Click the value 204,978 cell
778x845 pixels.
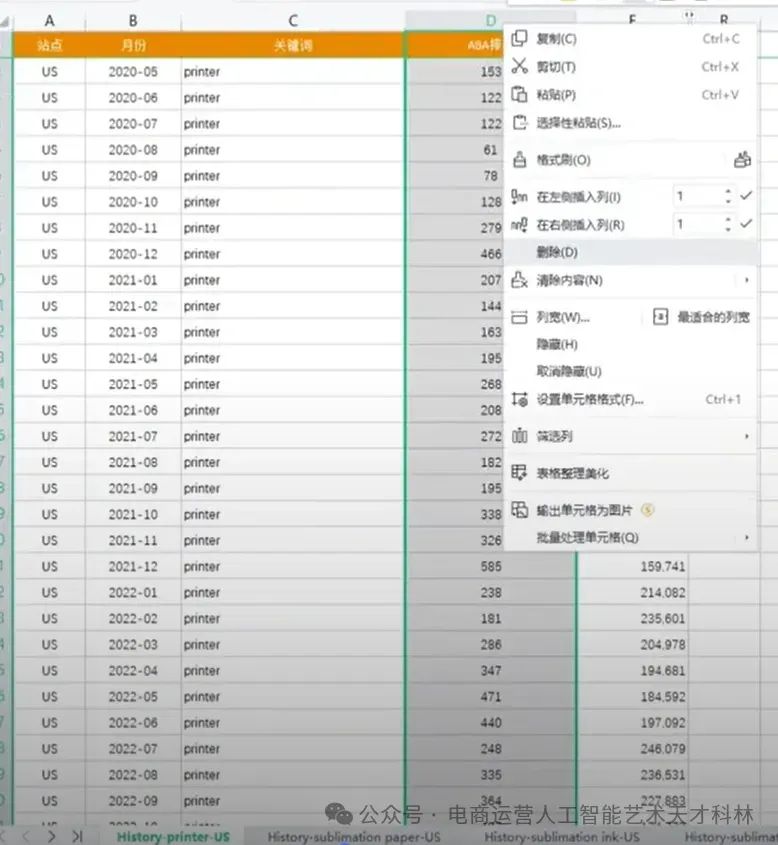click(633, 644)
